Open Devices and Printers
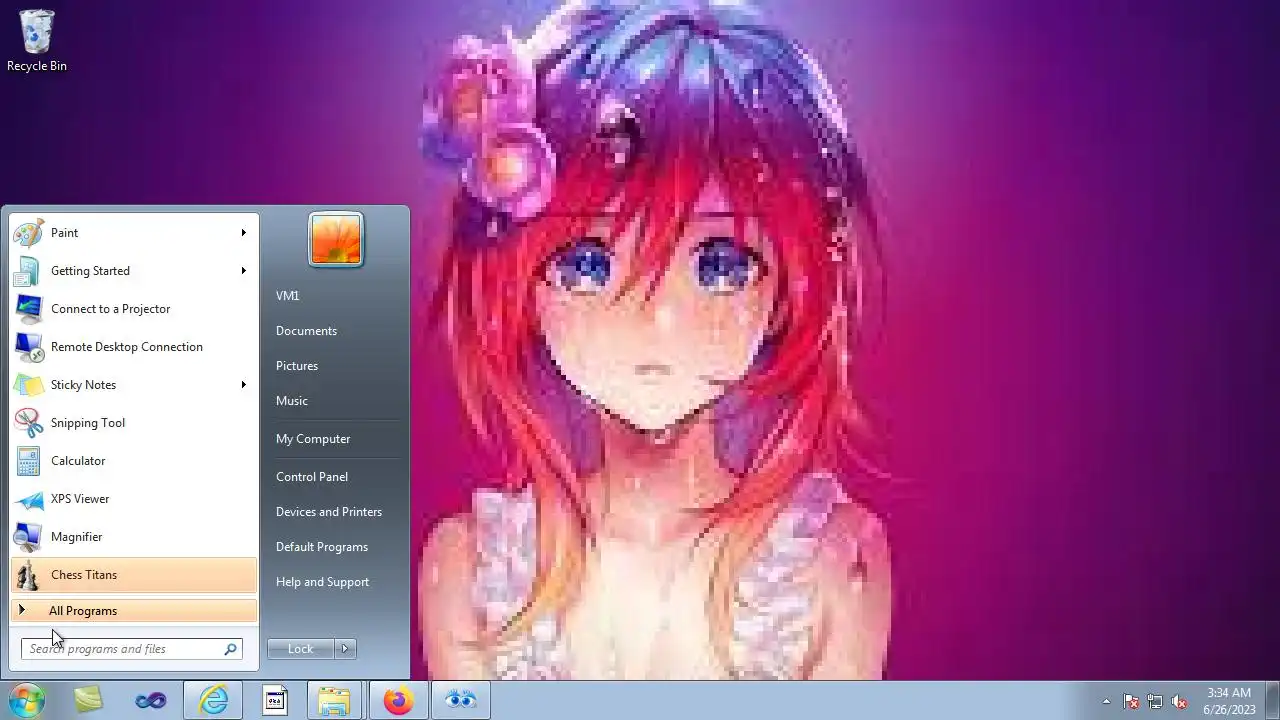This screenshot has width=1280, height=720. (329, 512)
